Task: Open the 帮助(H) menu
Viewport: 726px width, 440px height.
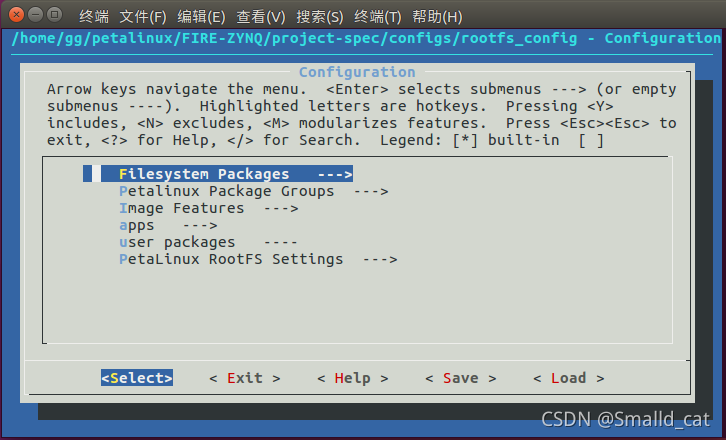Action: (437, 17)
